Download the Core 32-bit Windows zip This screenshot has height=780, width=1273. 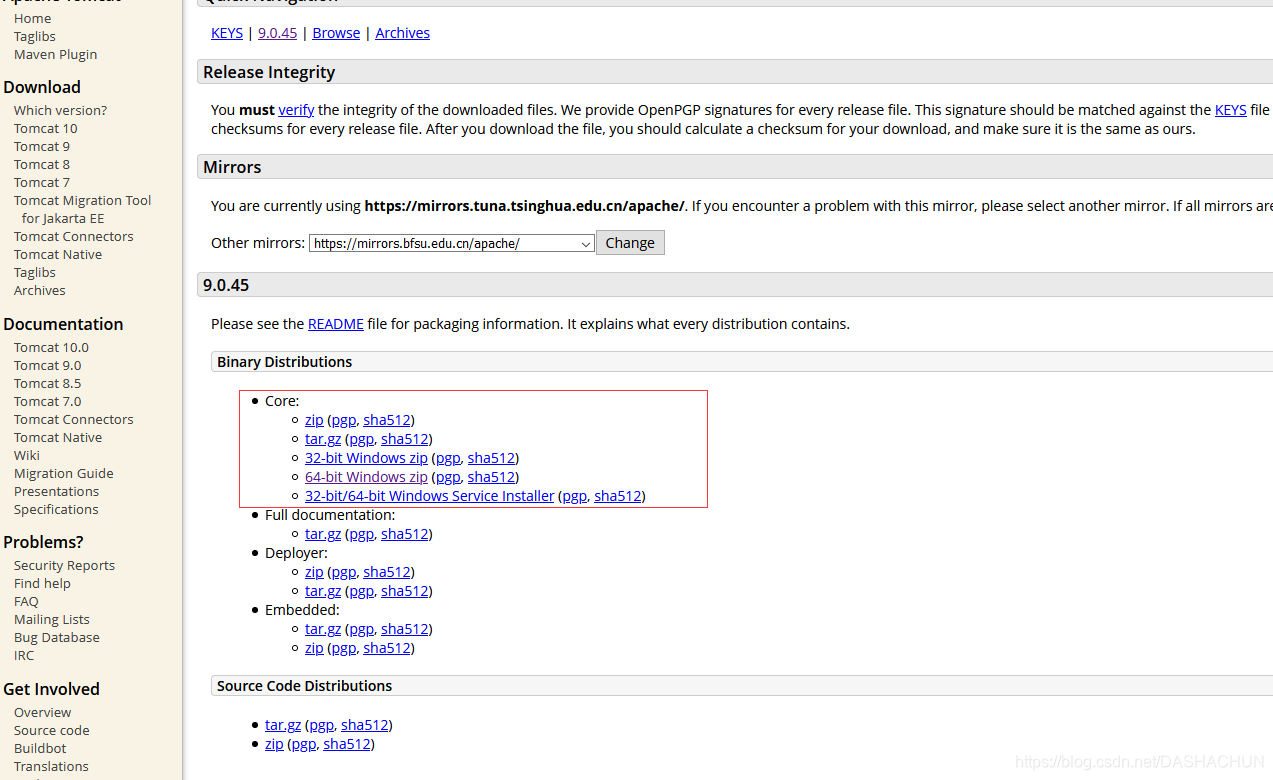pos(366,458)
